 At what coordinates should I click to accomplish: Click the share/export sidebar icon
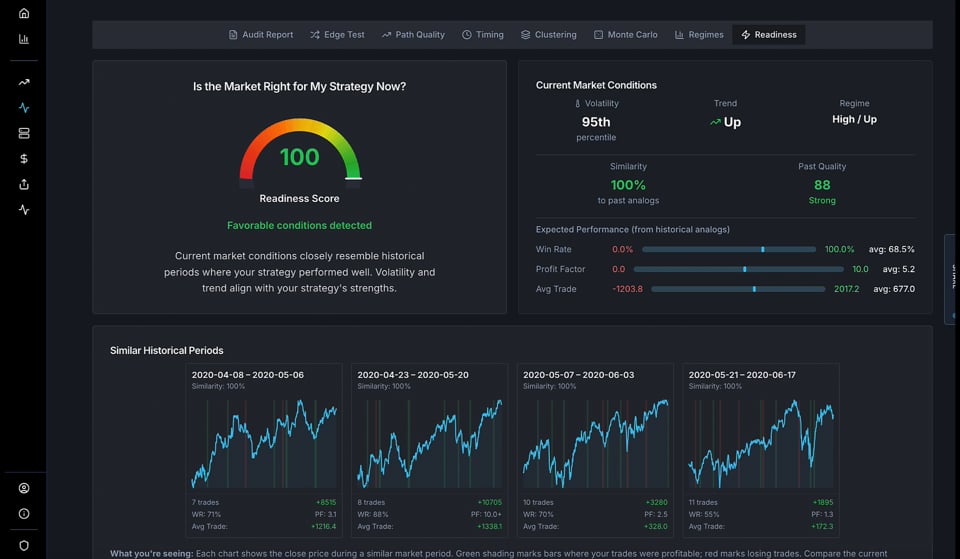point(24,184)
